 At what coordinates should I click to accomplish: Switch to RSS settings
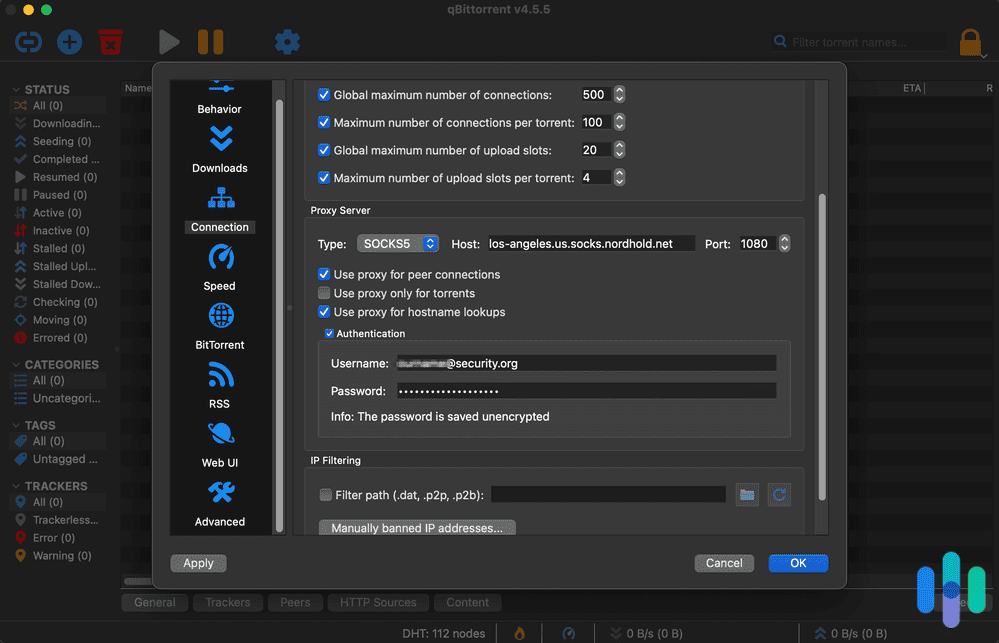pyautogui.click(x=219, y=385)
